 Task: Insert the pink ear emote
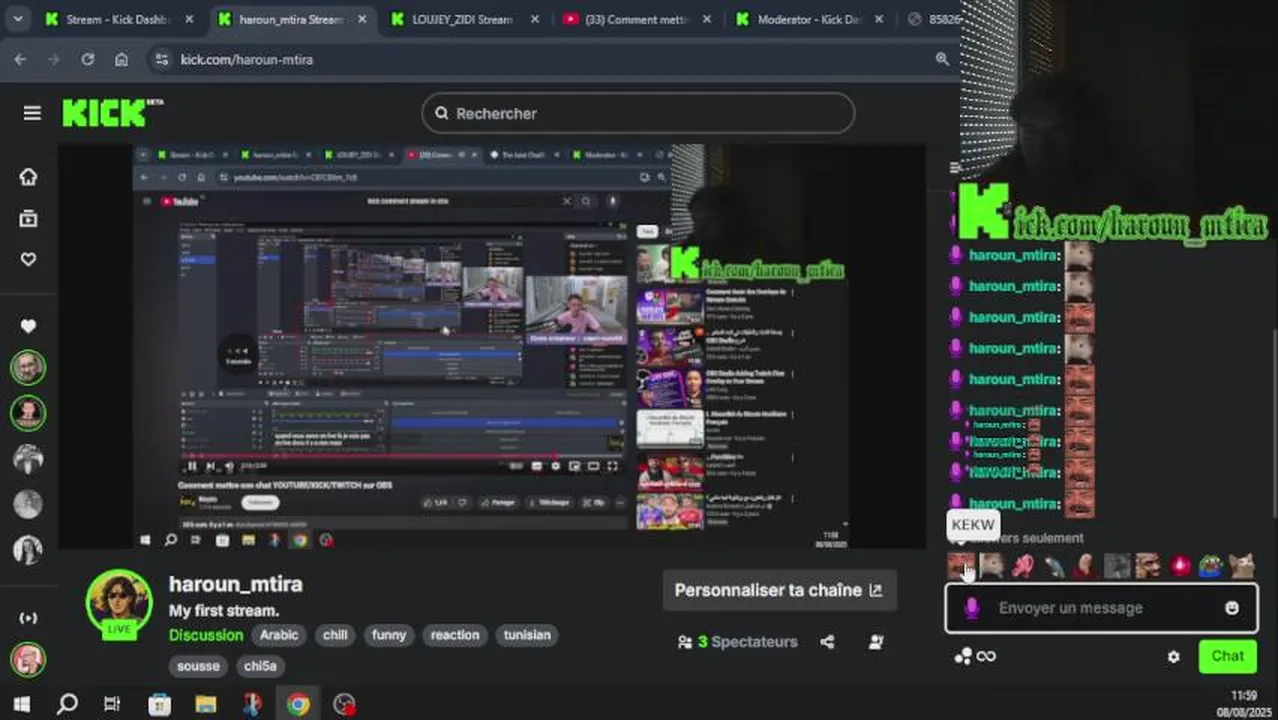click(1023, 566)
